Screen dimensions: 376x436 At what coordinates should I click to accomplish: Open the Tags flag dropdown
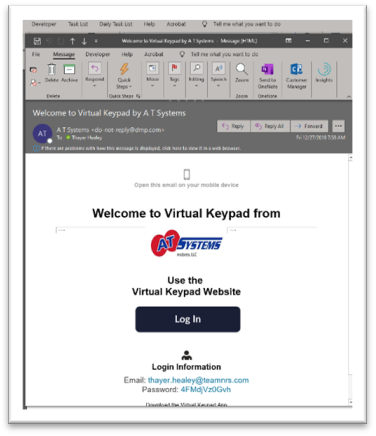[174, 75]
